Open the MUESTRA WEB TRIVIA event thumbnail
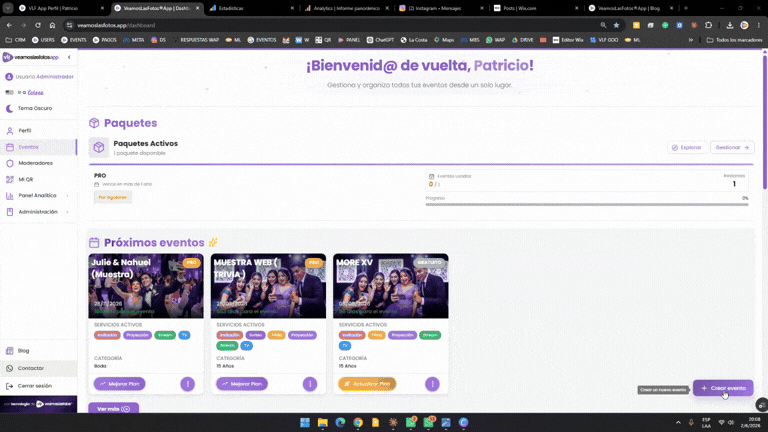 point(268,286)
